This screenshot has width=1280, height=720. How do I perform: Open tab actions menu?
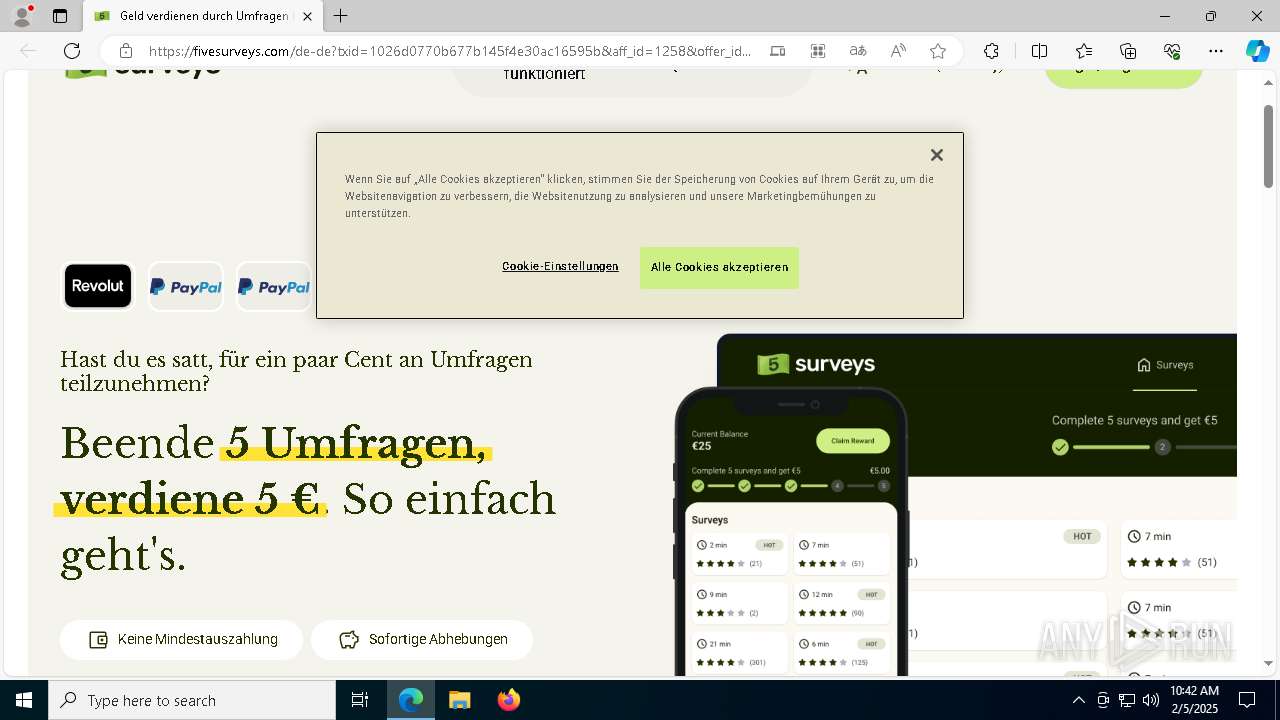60,16
